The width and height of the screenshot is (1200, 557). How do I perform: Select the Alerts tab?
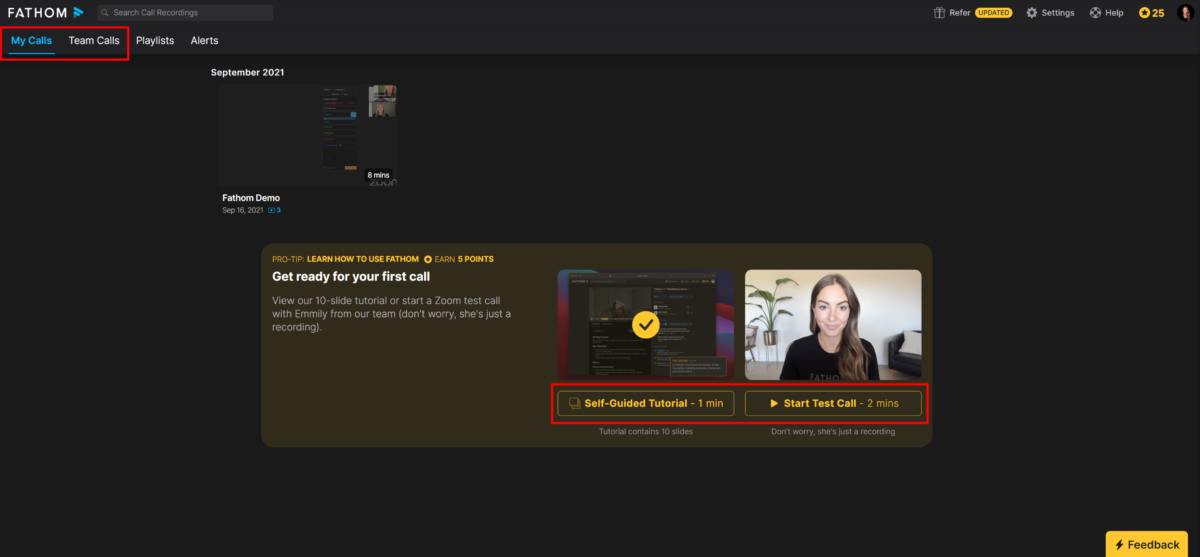pyautogui.click(x=204, y=41)
